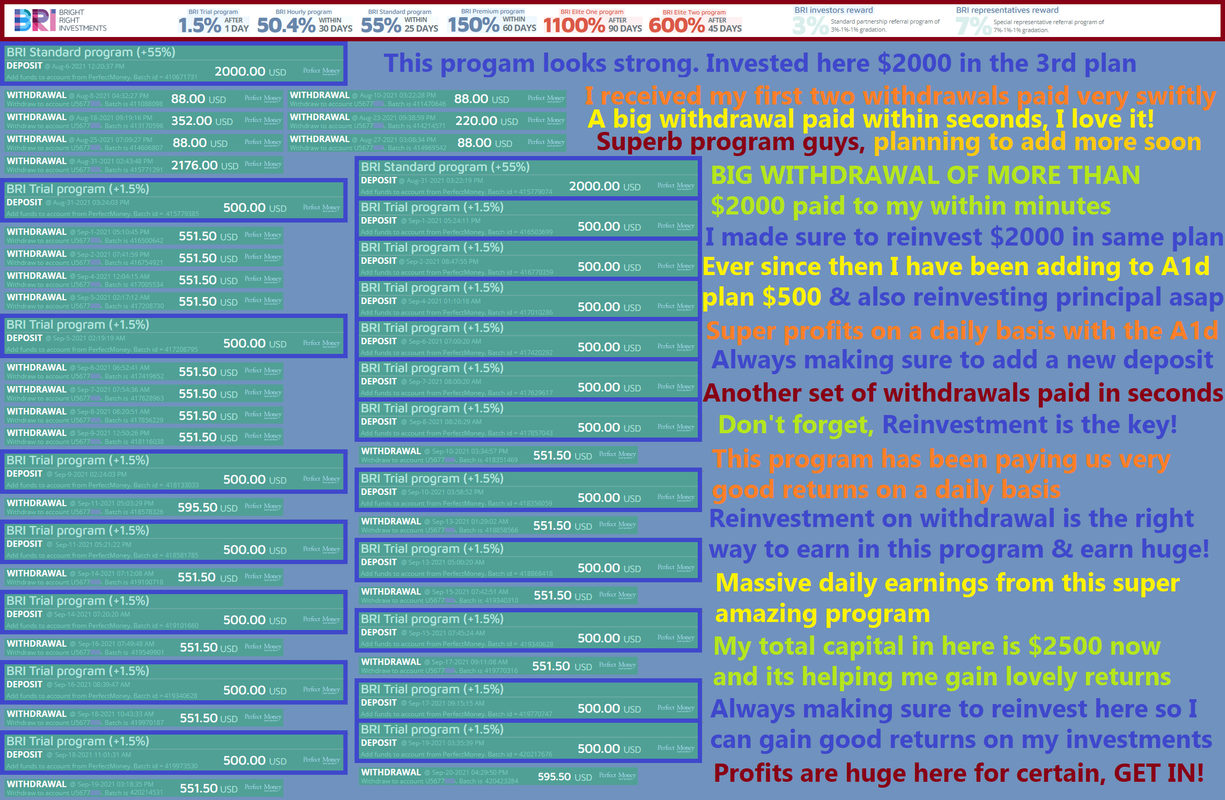
Task: Select the Sep-6-2021 06:52:41 AM withdrawal row
Action: (x=145, y=372)
